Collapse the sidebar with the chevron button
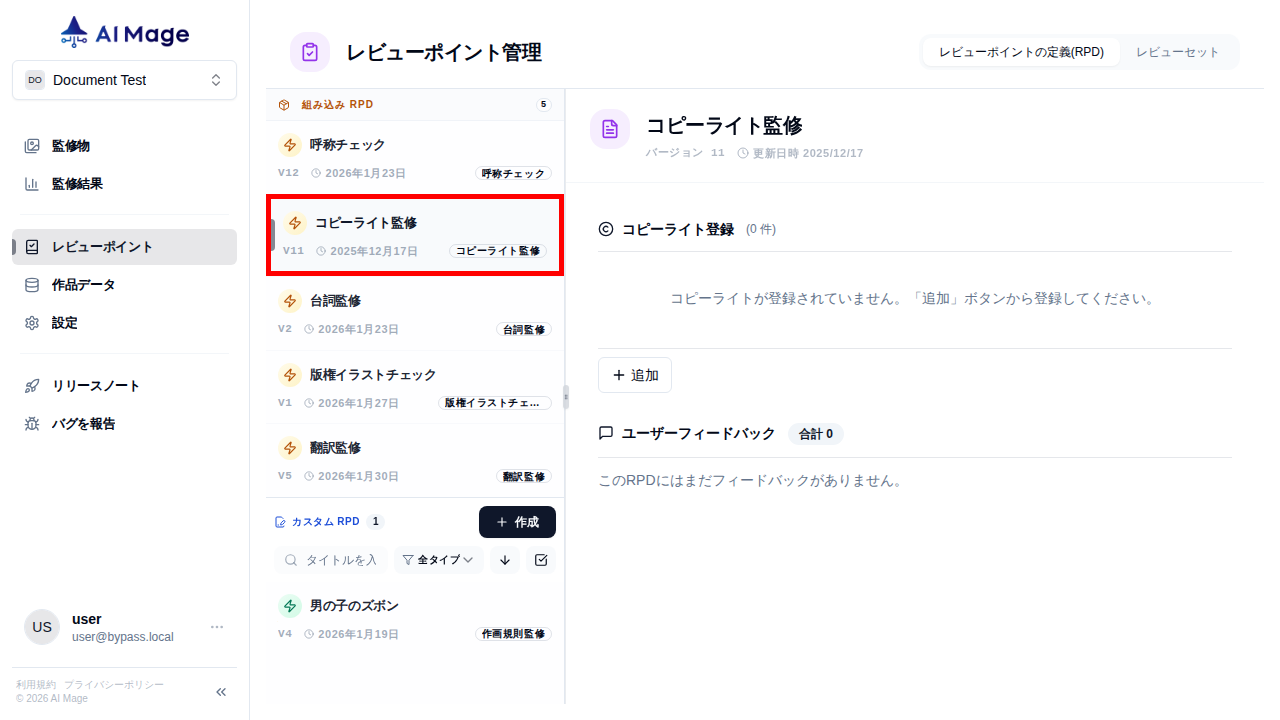1280x720 pixels. point(220,691)
